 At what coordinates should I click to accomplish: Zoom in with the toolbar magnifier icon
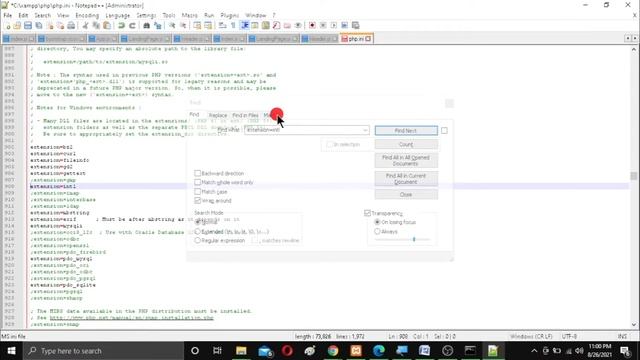click(172, 26)
